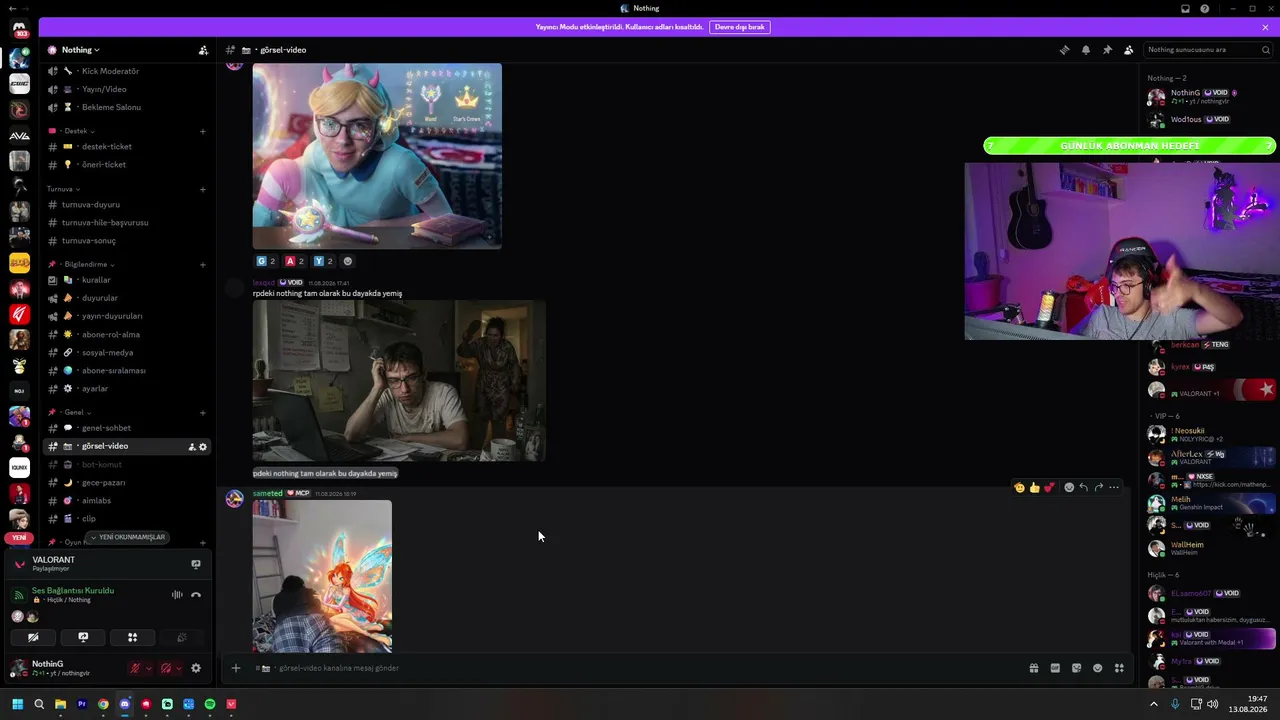This screenshot has width=1280, height=720.
Task: Focus the görsel-video message input
Action: pyautogui.click(x=640, y=668)
